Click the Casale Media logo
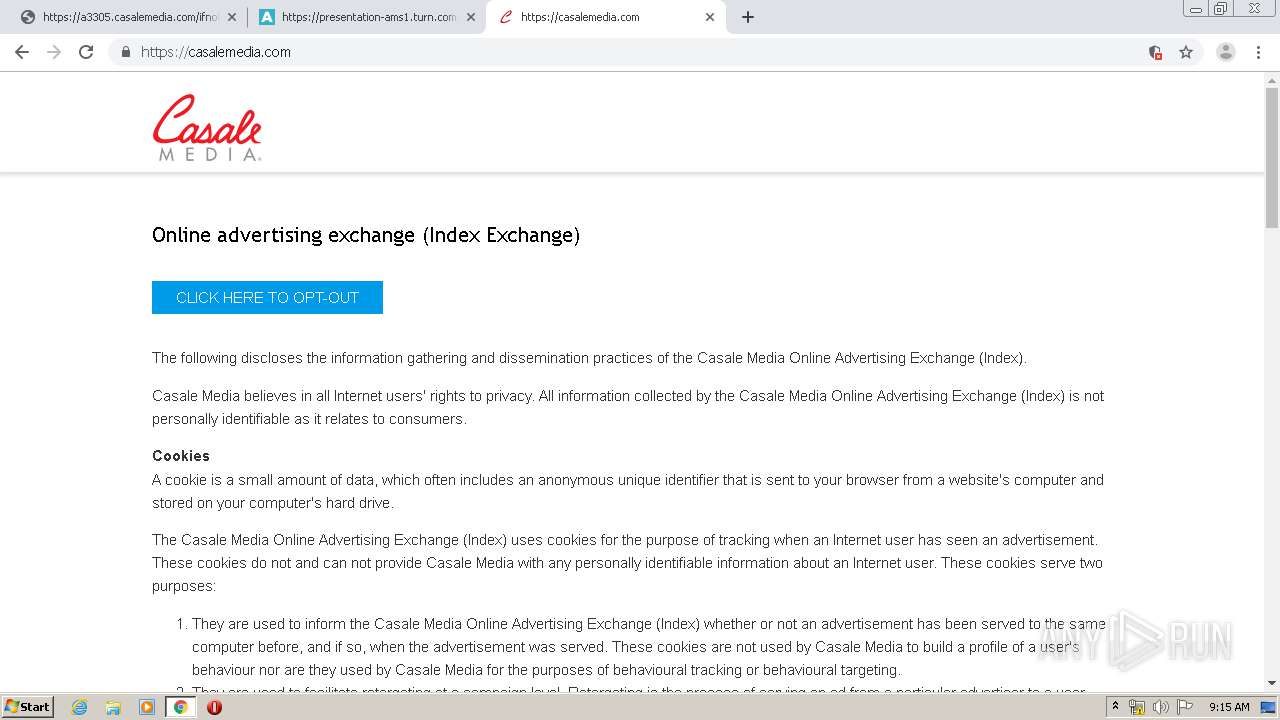 [x=207, y=127]
